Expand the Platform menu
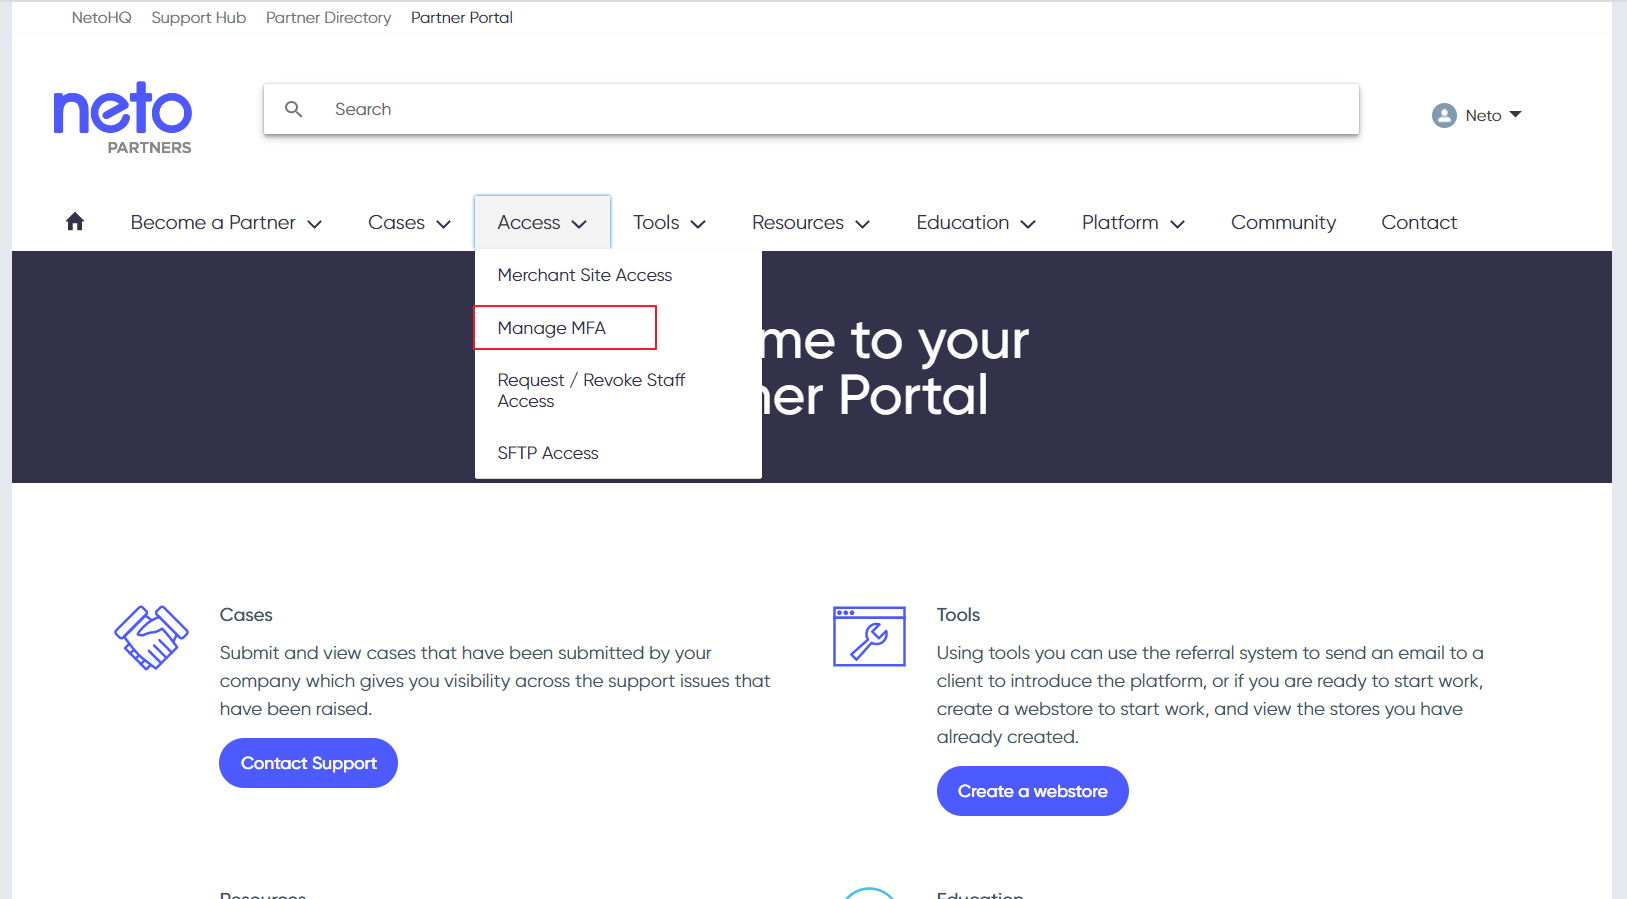This screenshot has height=899, width=1627. point(1133,222)
